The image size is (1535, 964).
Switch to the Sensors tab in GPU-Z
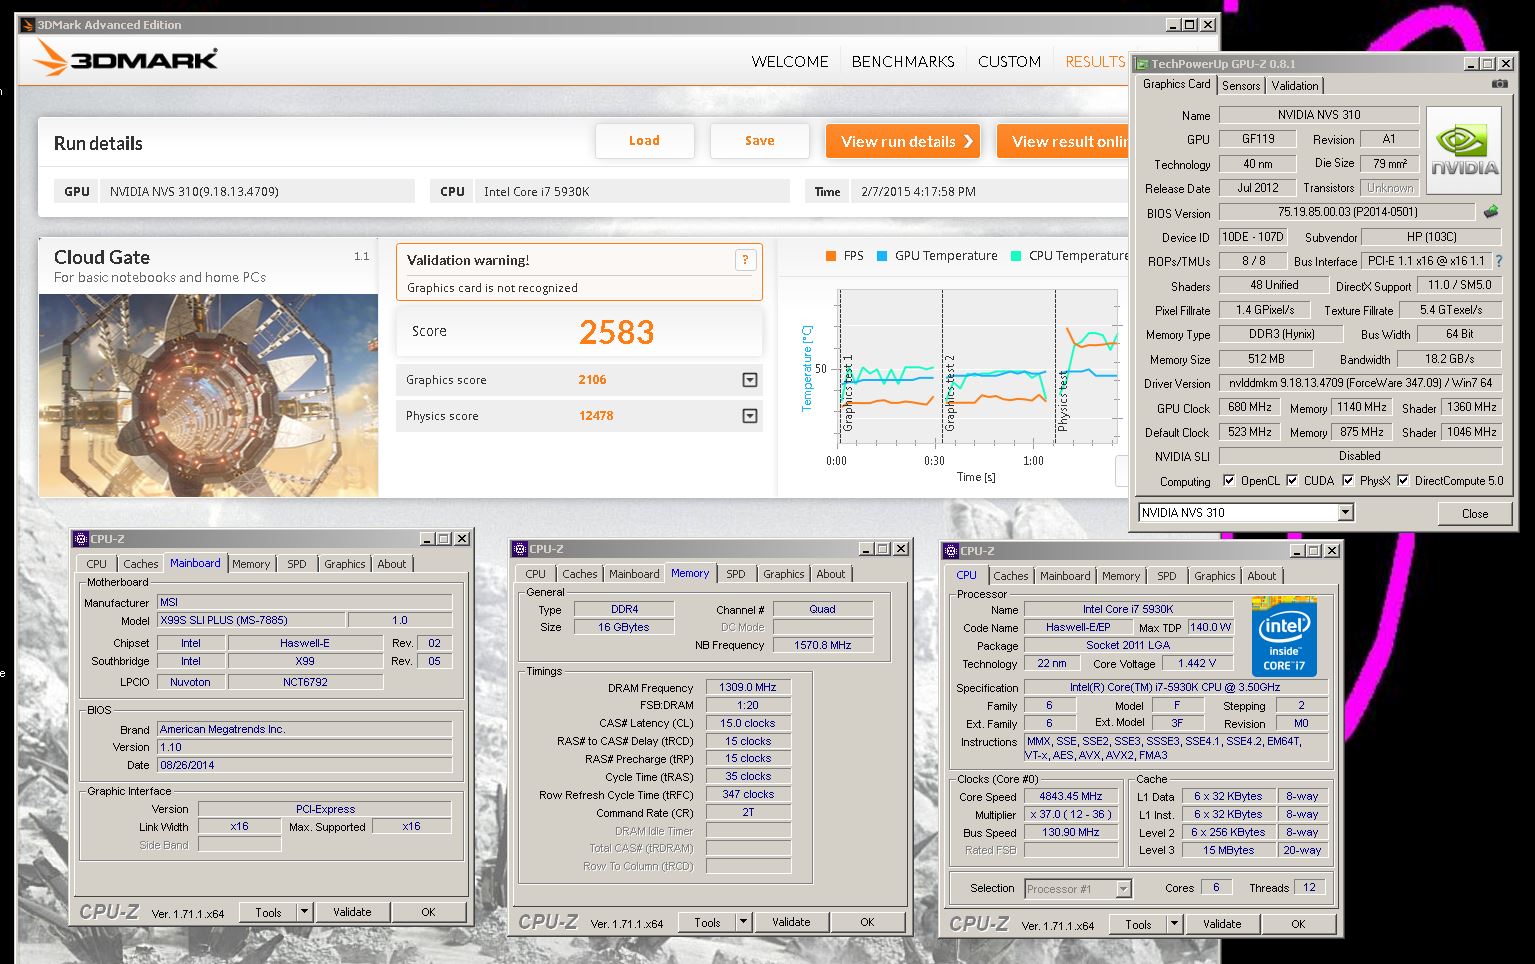(x=1241, y=86)
